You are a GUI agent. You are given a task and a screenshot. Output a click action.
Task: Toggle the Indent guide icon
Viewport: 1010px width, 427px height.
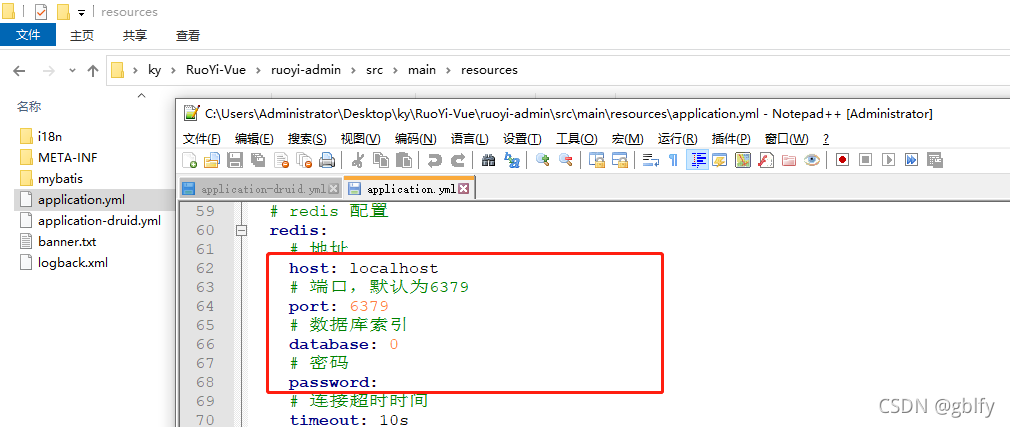pos(698,160)
